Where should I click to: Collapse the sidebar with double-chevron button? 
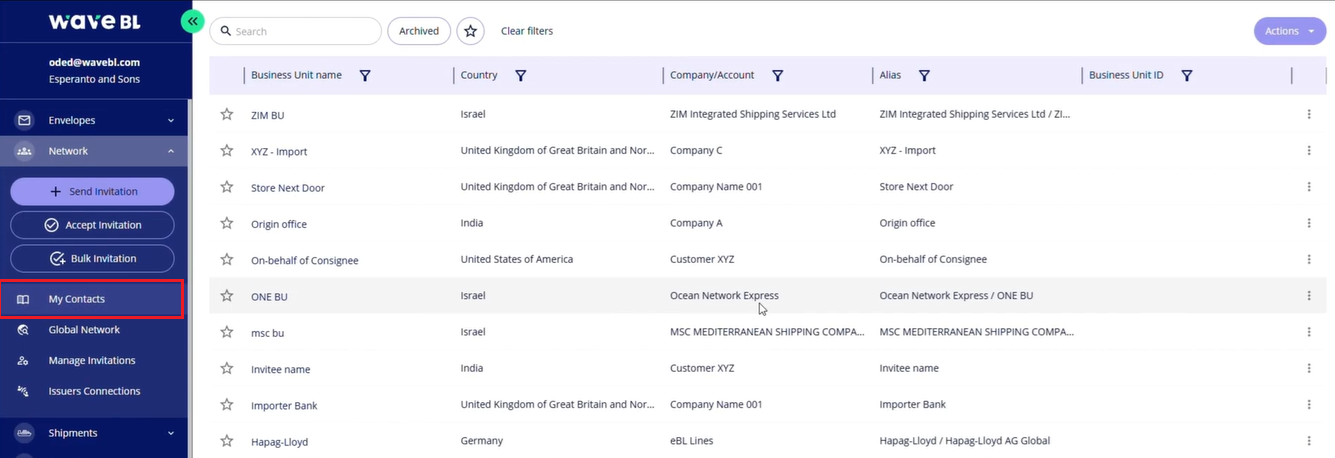[192, 20]
